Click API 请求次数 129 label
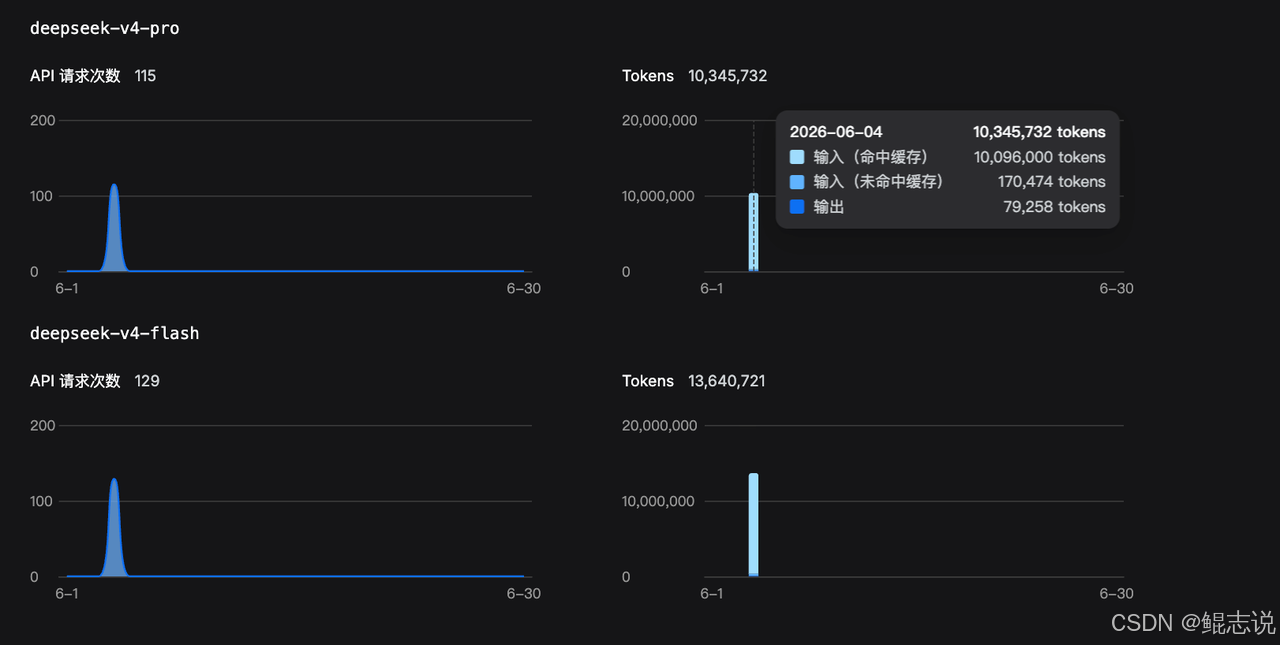Viewport: 1280px width, 645px height. (x=95, y=381)
